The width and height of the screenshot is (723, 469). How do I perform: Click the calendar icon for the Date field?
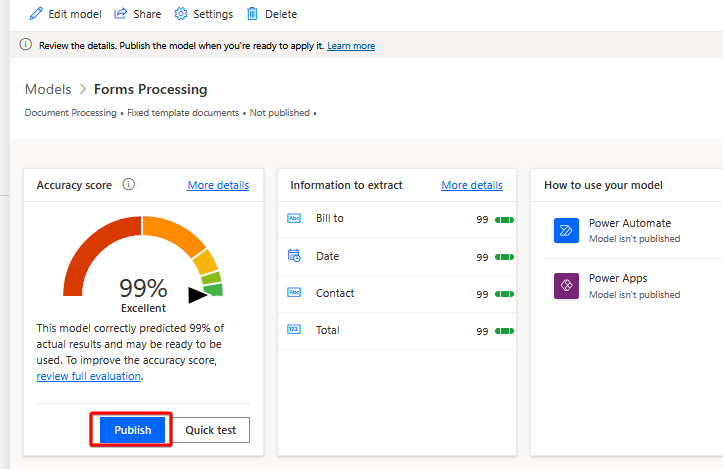click(x=294, y=255)
